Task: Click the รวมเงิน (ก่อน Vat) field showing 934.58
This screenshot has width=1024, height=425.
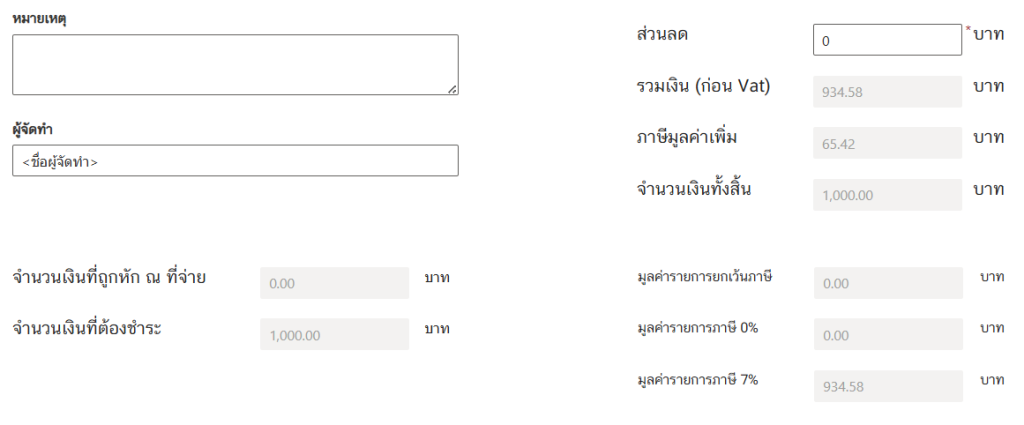Action: pyautogui.click(x=888, y=91)
